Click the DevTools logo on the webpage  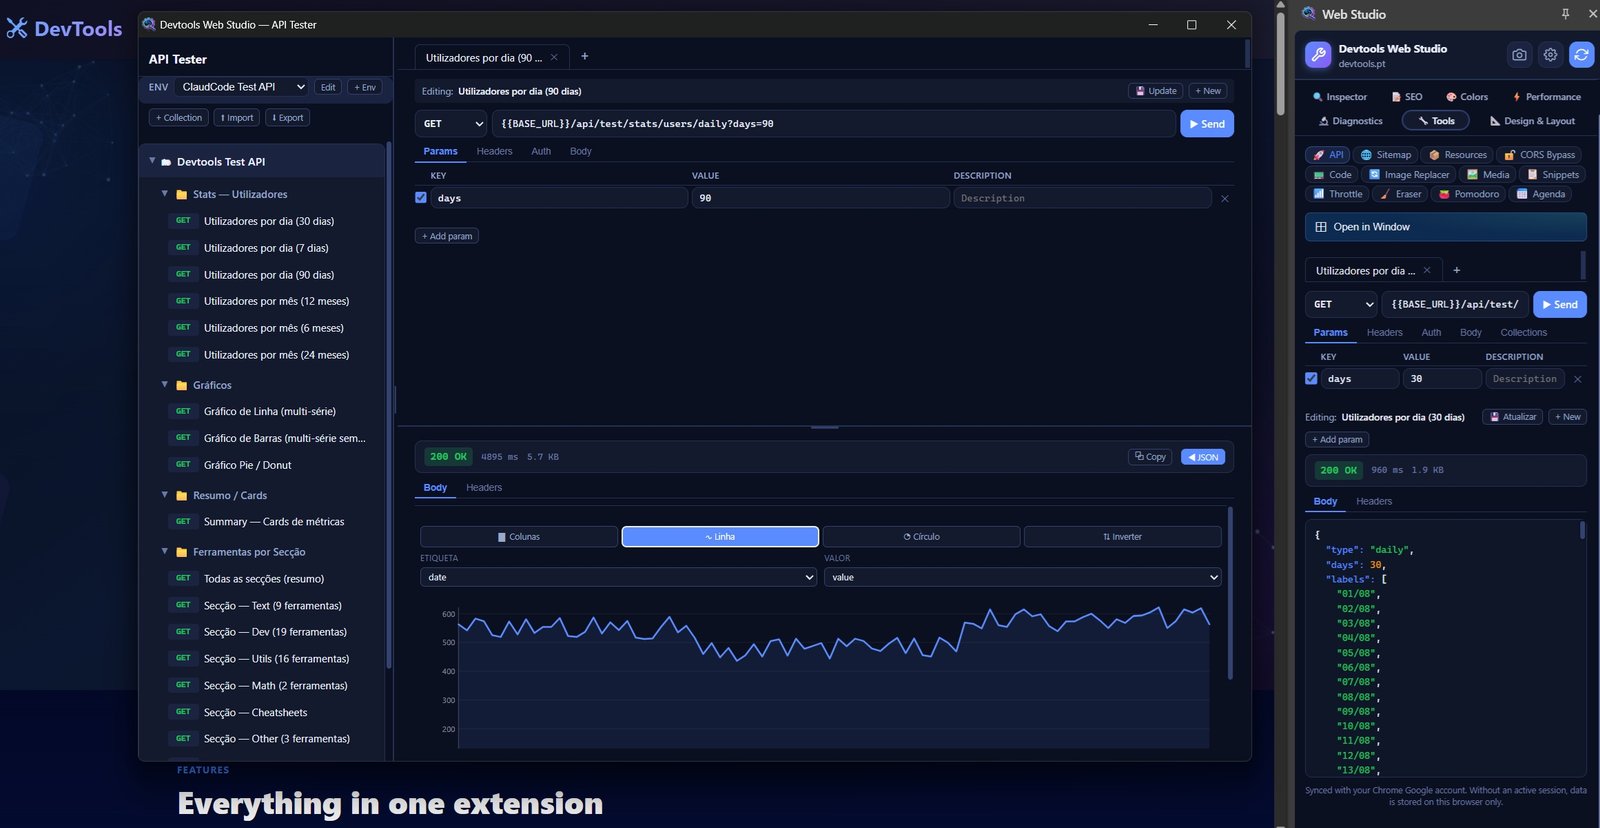coord(64,29)
